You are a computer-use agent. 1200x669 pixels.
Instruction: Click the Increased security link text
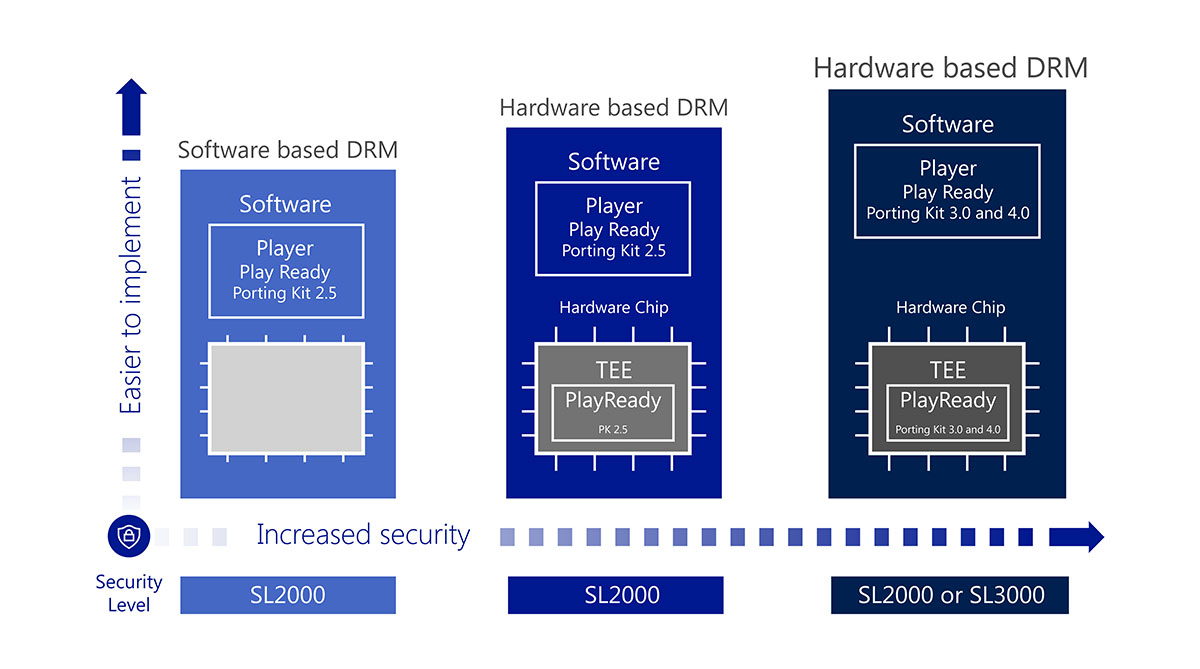tap(363, 535)
